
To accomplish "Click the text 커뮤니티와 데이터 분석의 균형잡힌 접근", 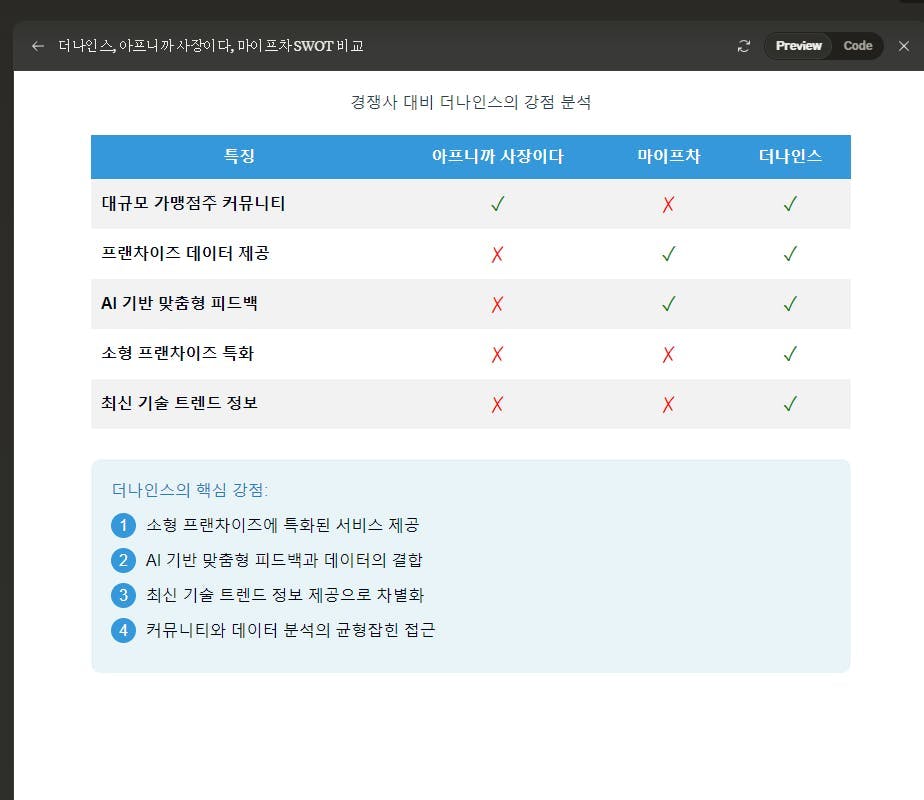I will [x=291, y=630].
